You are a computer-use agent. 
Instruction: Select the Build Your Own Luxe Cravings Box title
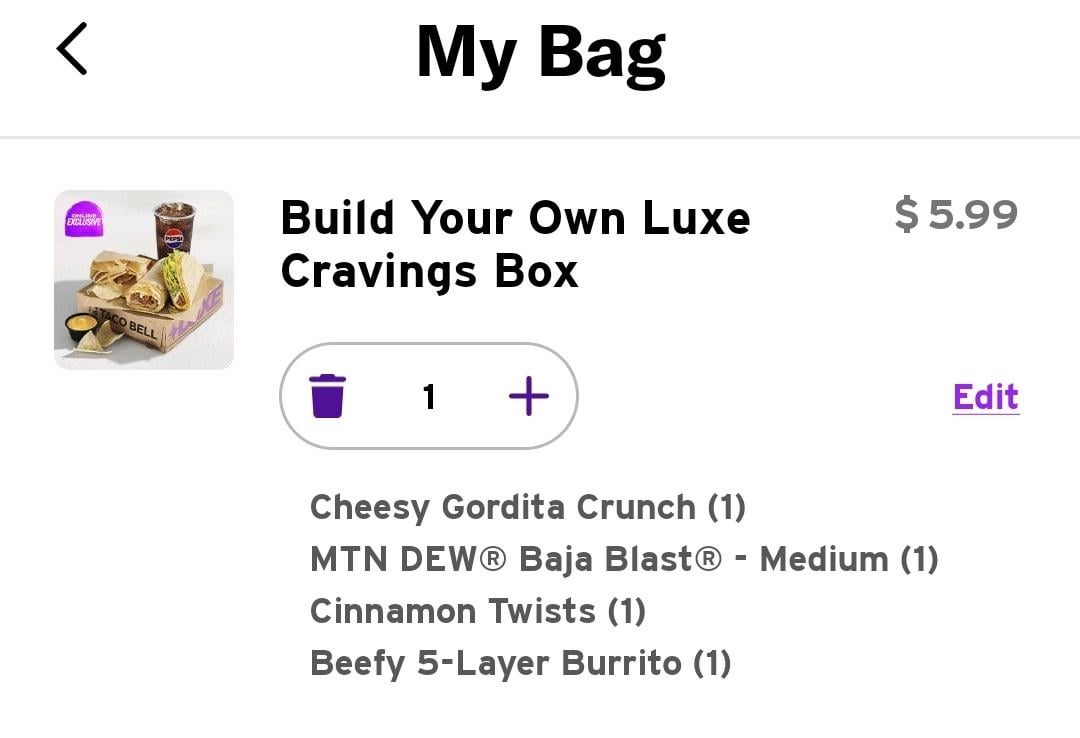coord(514,244)
